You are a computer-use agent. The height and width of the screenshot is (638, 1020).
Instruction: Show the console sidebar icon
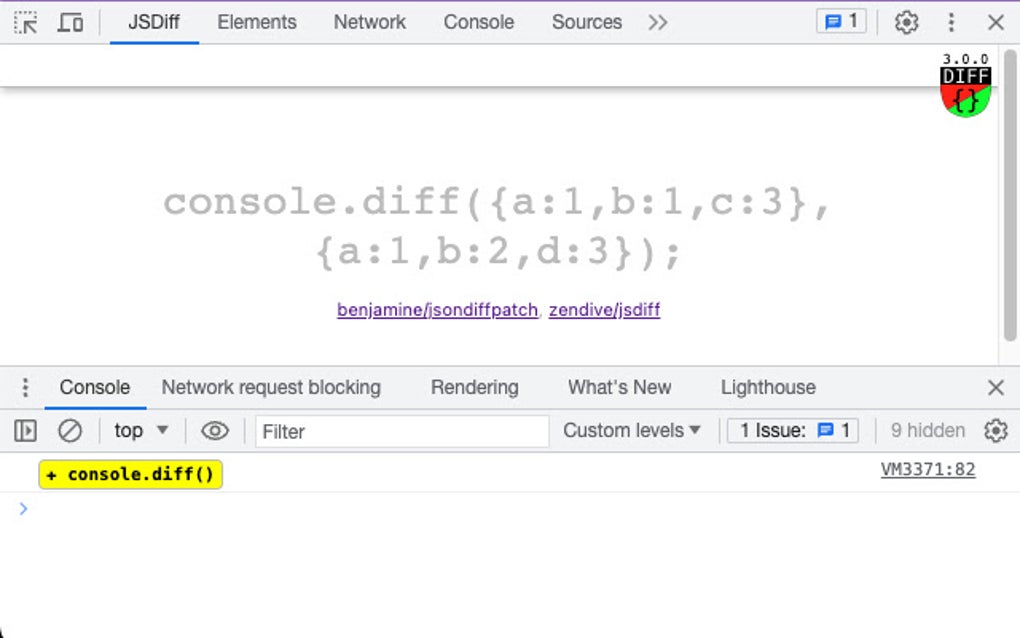24,430
